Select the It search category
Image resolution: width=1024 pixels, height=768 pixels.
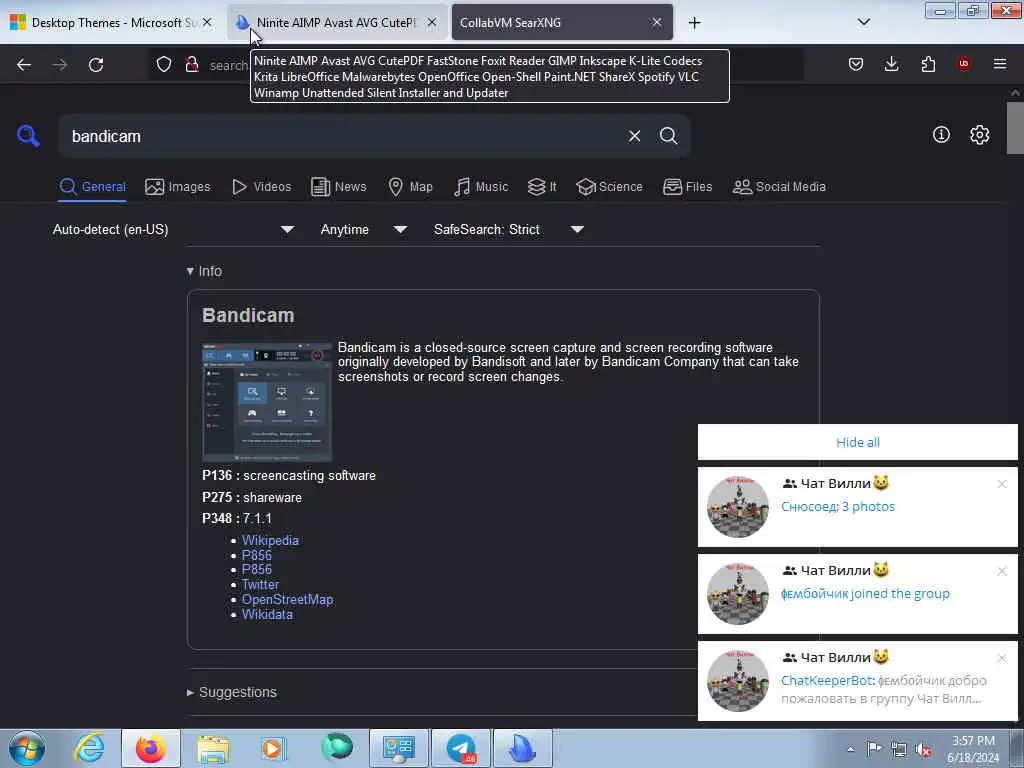pos(542,187)
